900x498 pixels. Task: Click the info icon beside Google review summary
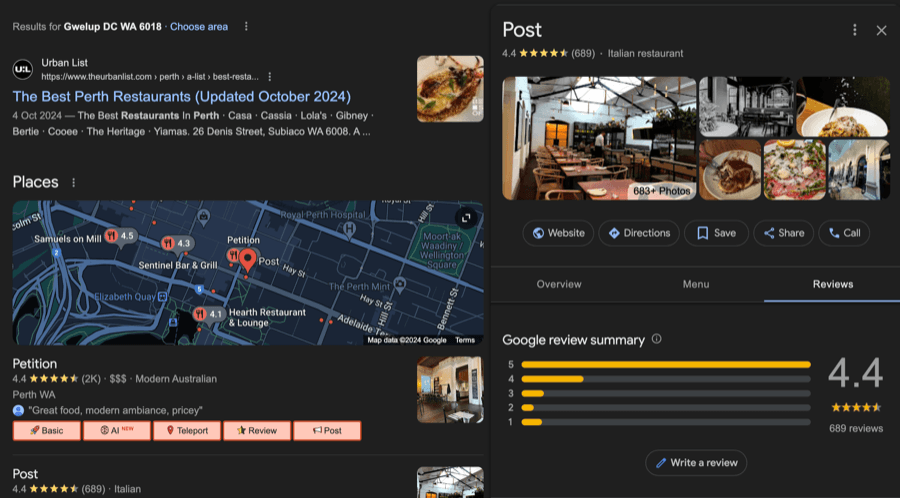(657, 339)
